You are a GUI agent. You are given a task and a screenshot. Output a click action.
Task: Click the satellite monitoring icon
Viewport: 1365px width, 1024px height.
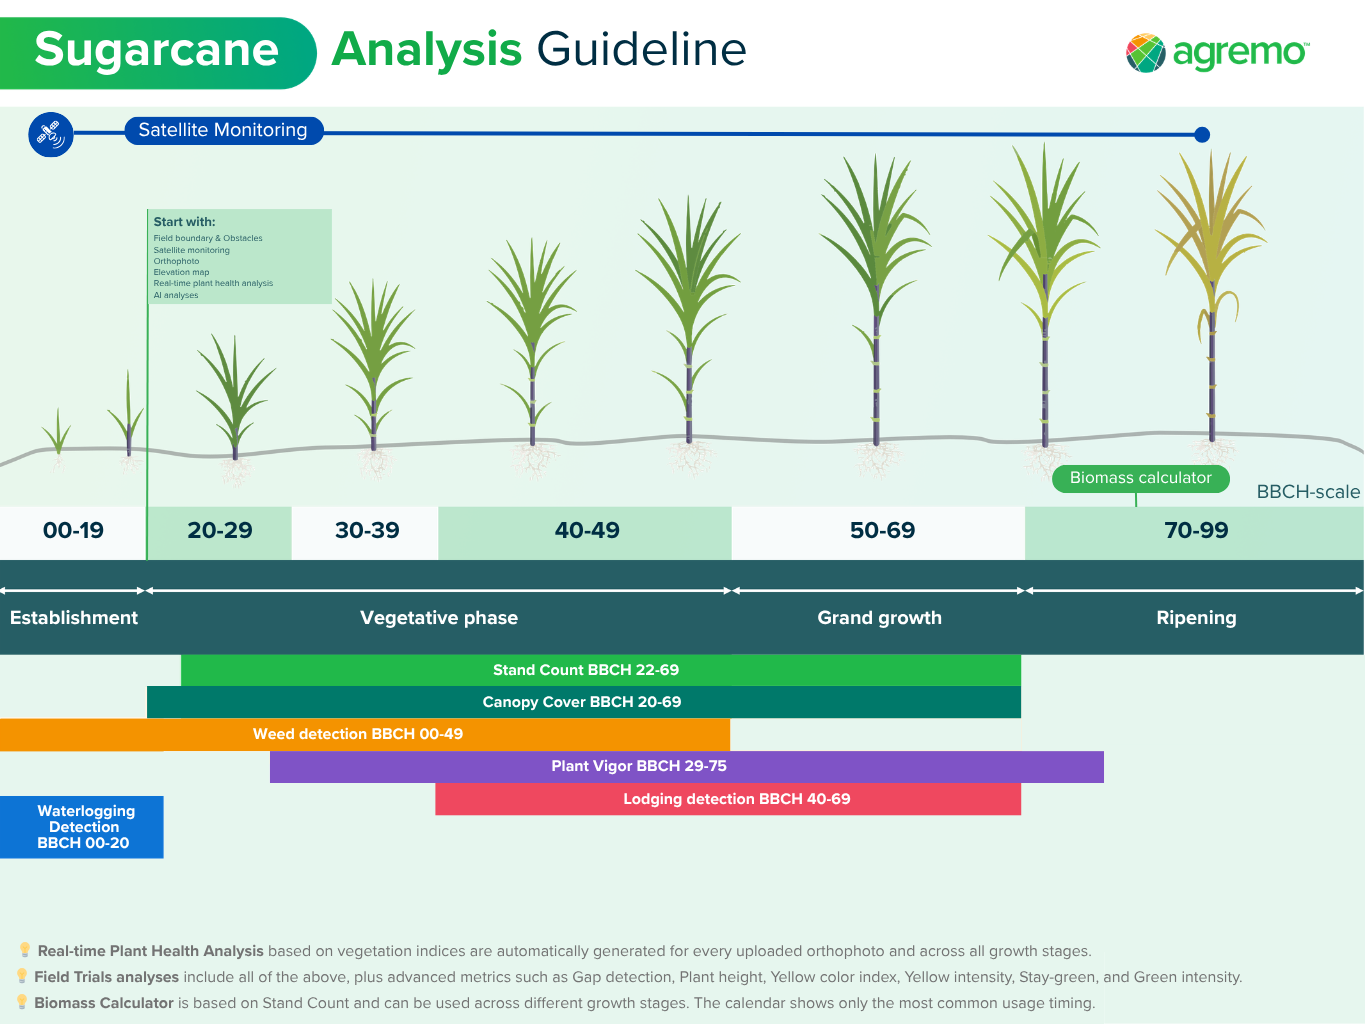click(51, 133)
